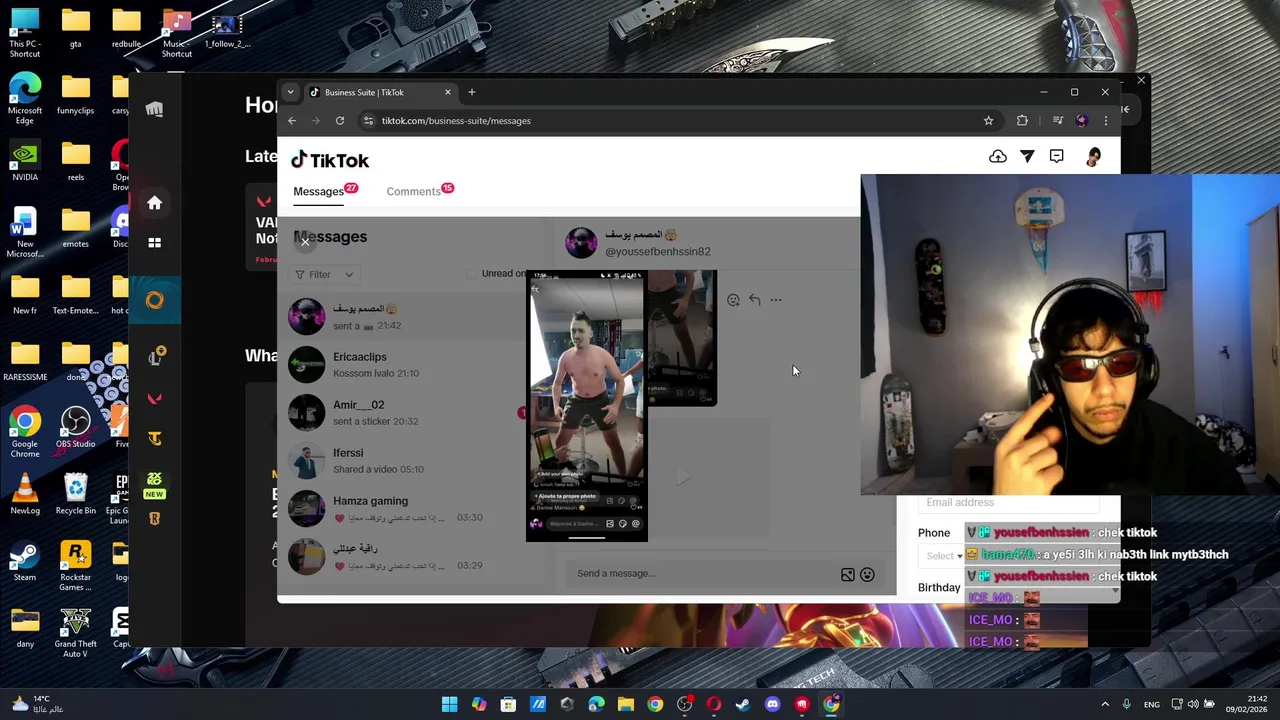Go back in the Chrome browser
The height and width of the screenshot is (720, 1280).
click(292, 121)
